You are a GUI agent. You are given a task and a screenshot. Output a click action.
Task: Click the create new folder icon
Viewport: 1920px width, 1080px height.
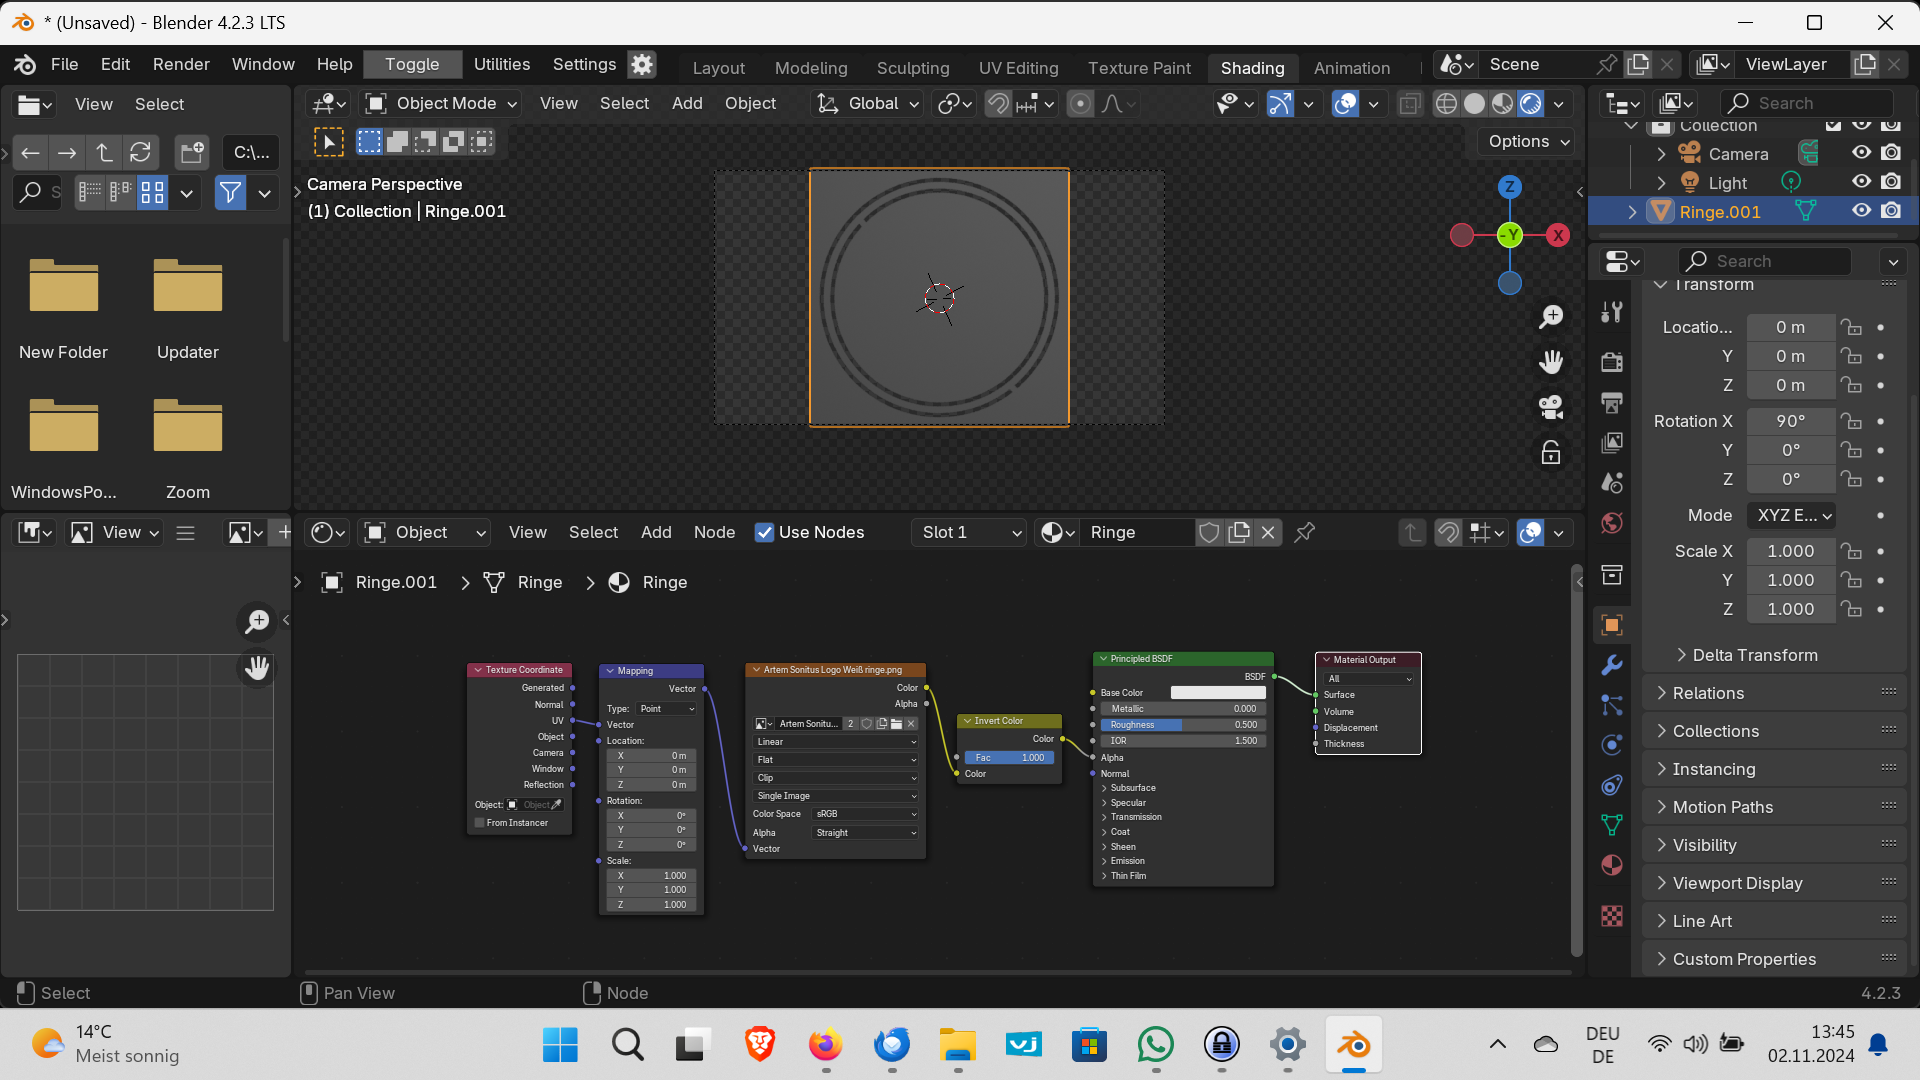[191, 152]
